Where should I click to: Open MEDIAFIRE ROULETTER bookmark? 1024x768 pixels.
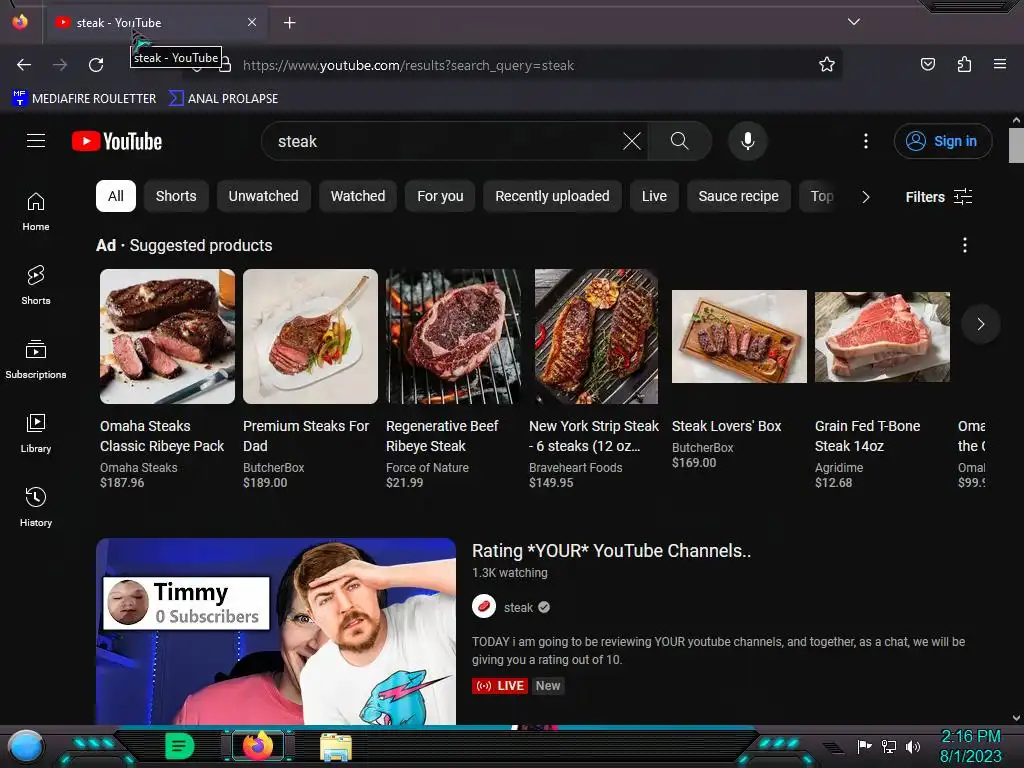point(84,99)
